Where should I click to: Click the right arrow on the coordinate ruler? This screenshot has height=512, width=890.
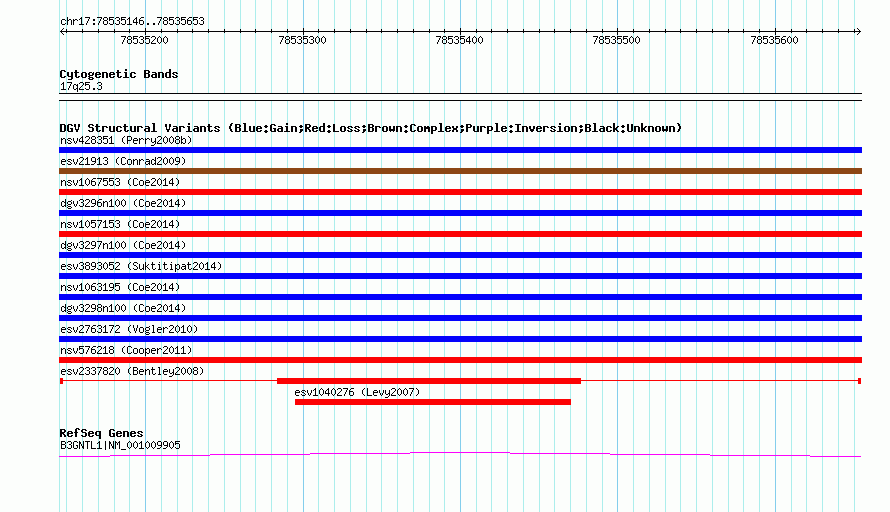tap(858, 32)
